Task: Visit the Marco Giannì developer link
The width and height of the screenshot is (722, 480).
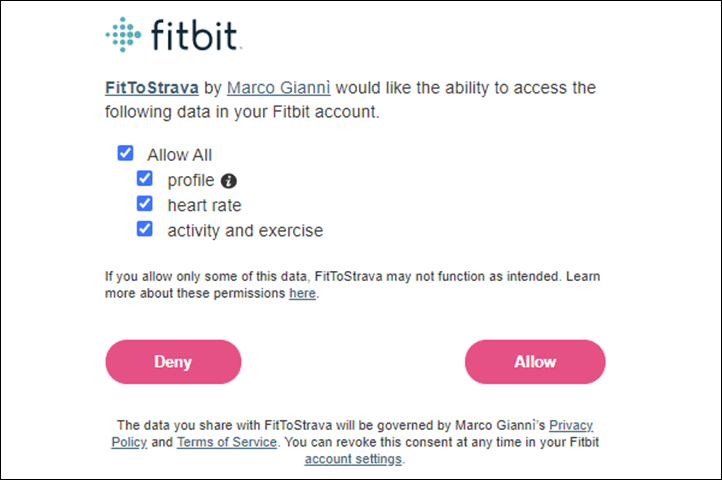Action: coord(279,88)
